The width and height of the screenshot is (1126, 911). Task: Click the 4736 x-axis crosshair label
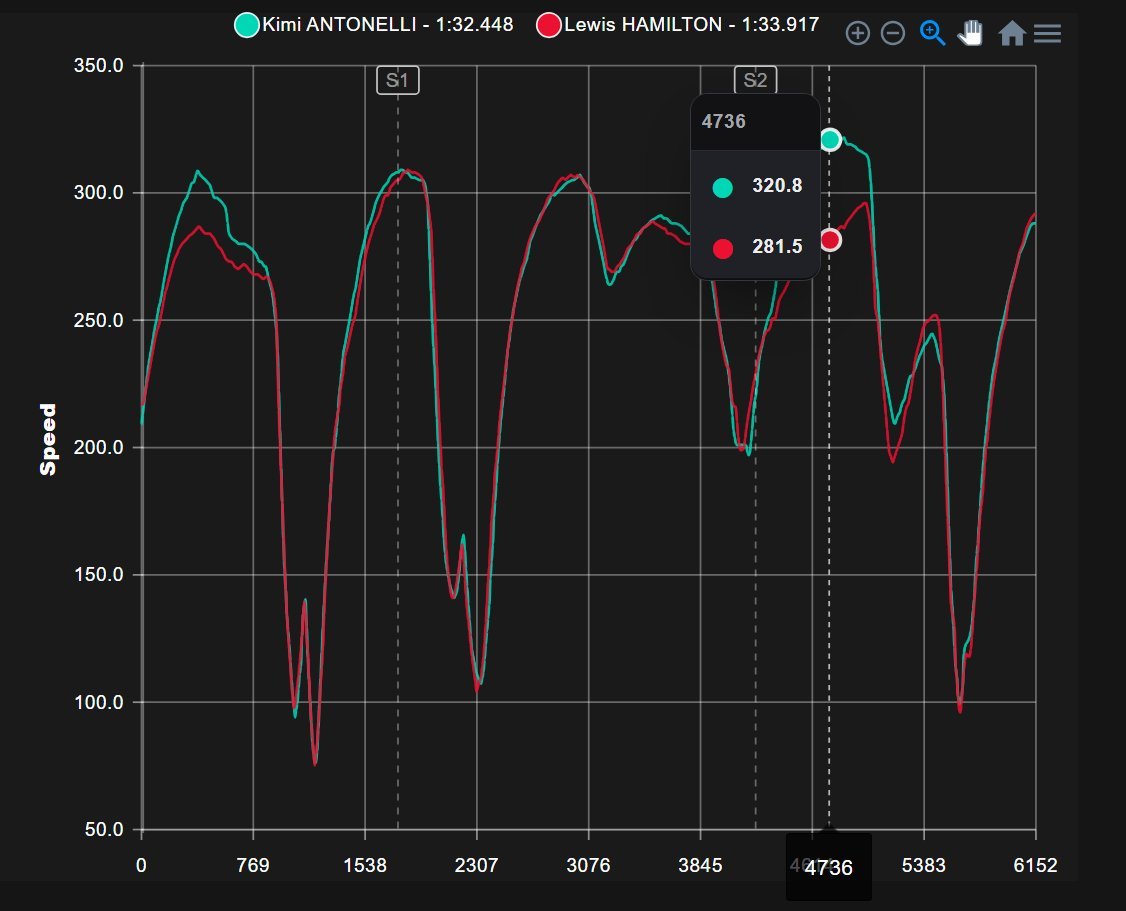point(829,868)
